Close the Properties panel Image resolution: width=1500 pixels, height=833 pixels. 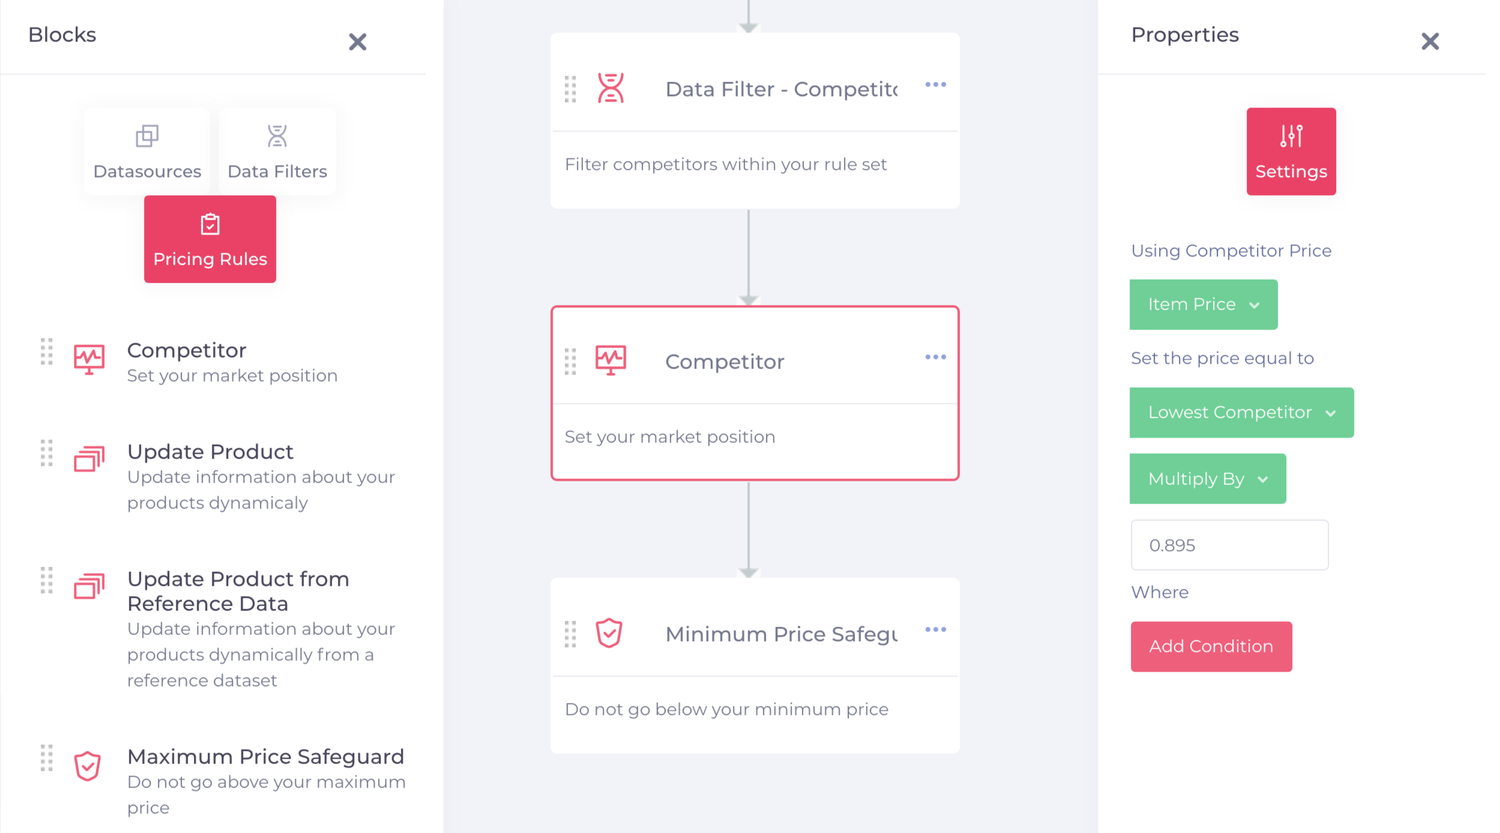coord(1430,41)
